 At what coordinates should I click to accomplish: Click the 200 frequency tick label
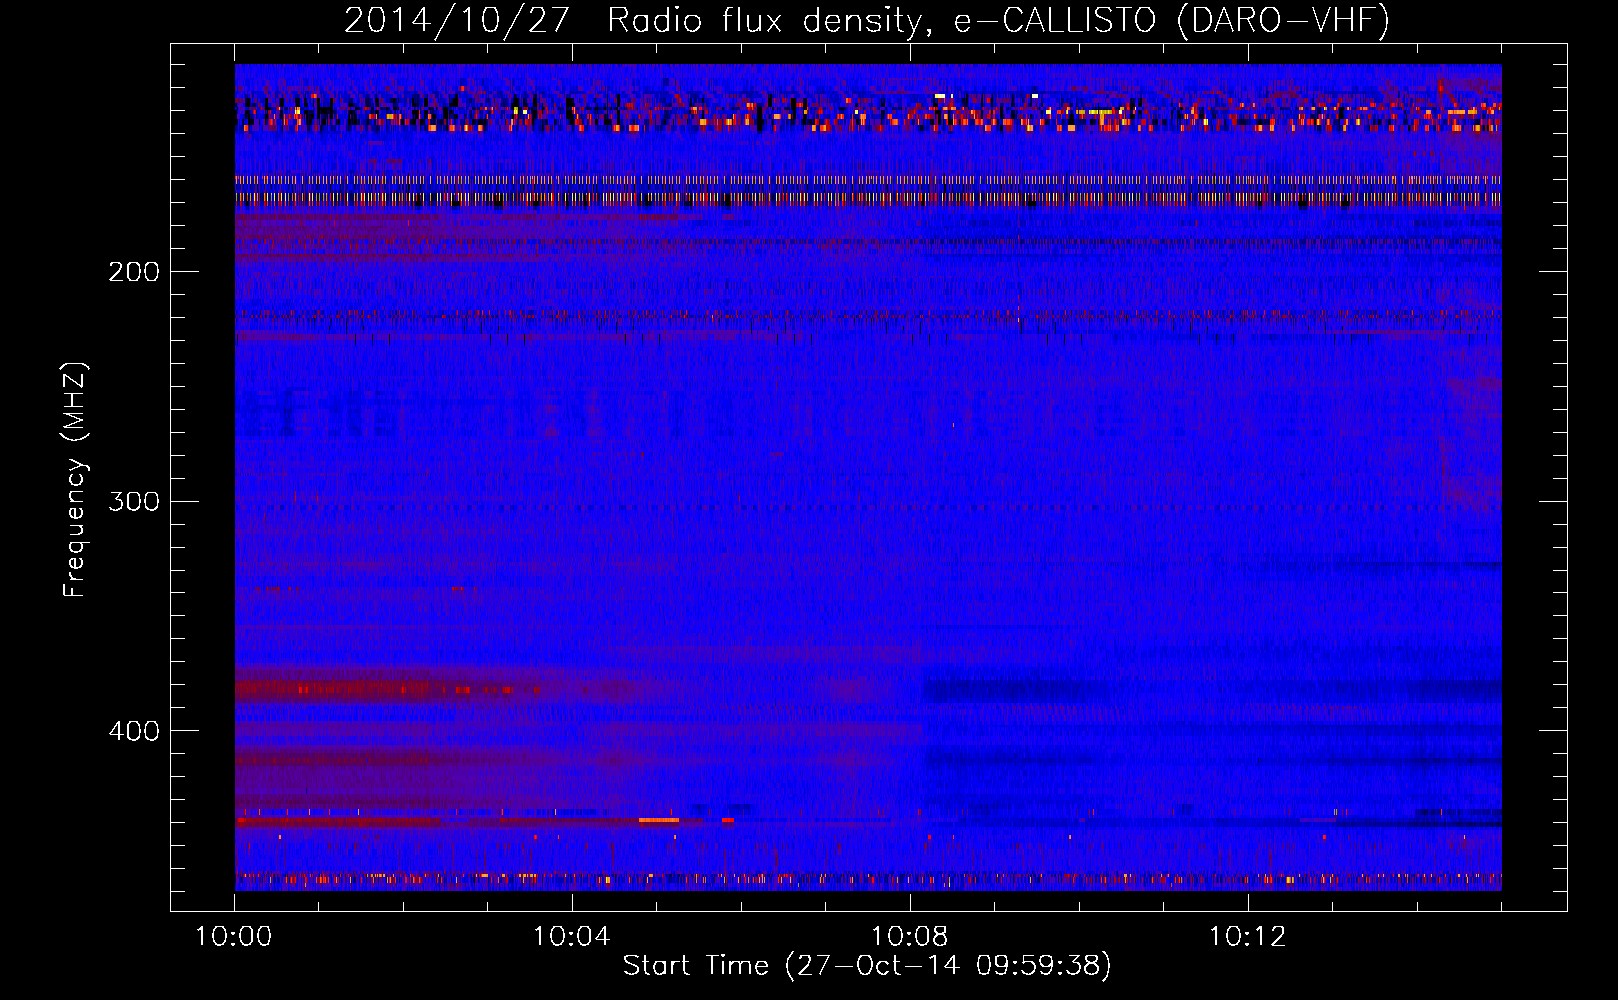pyautogui.click(x=134, y=272)
